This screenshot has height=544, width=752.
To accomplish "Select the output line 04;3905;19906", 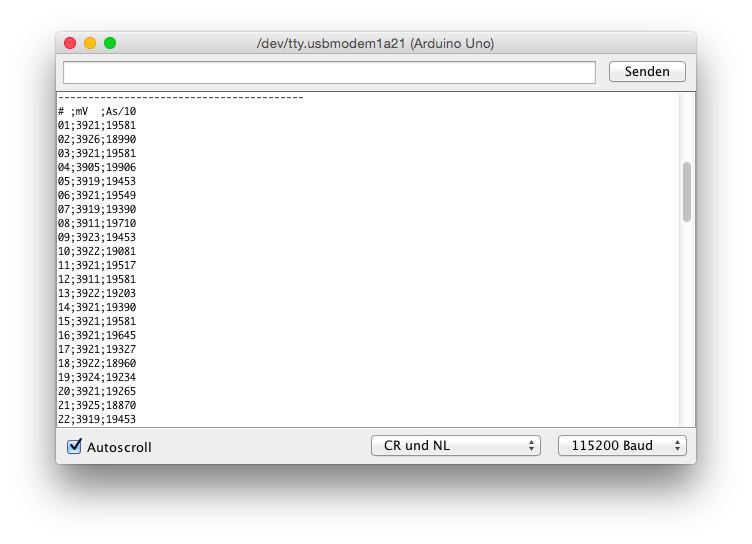I will 97,167.
